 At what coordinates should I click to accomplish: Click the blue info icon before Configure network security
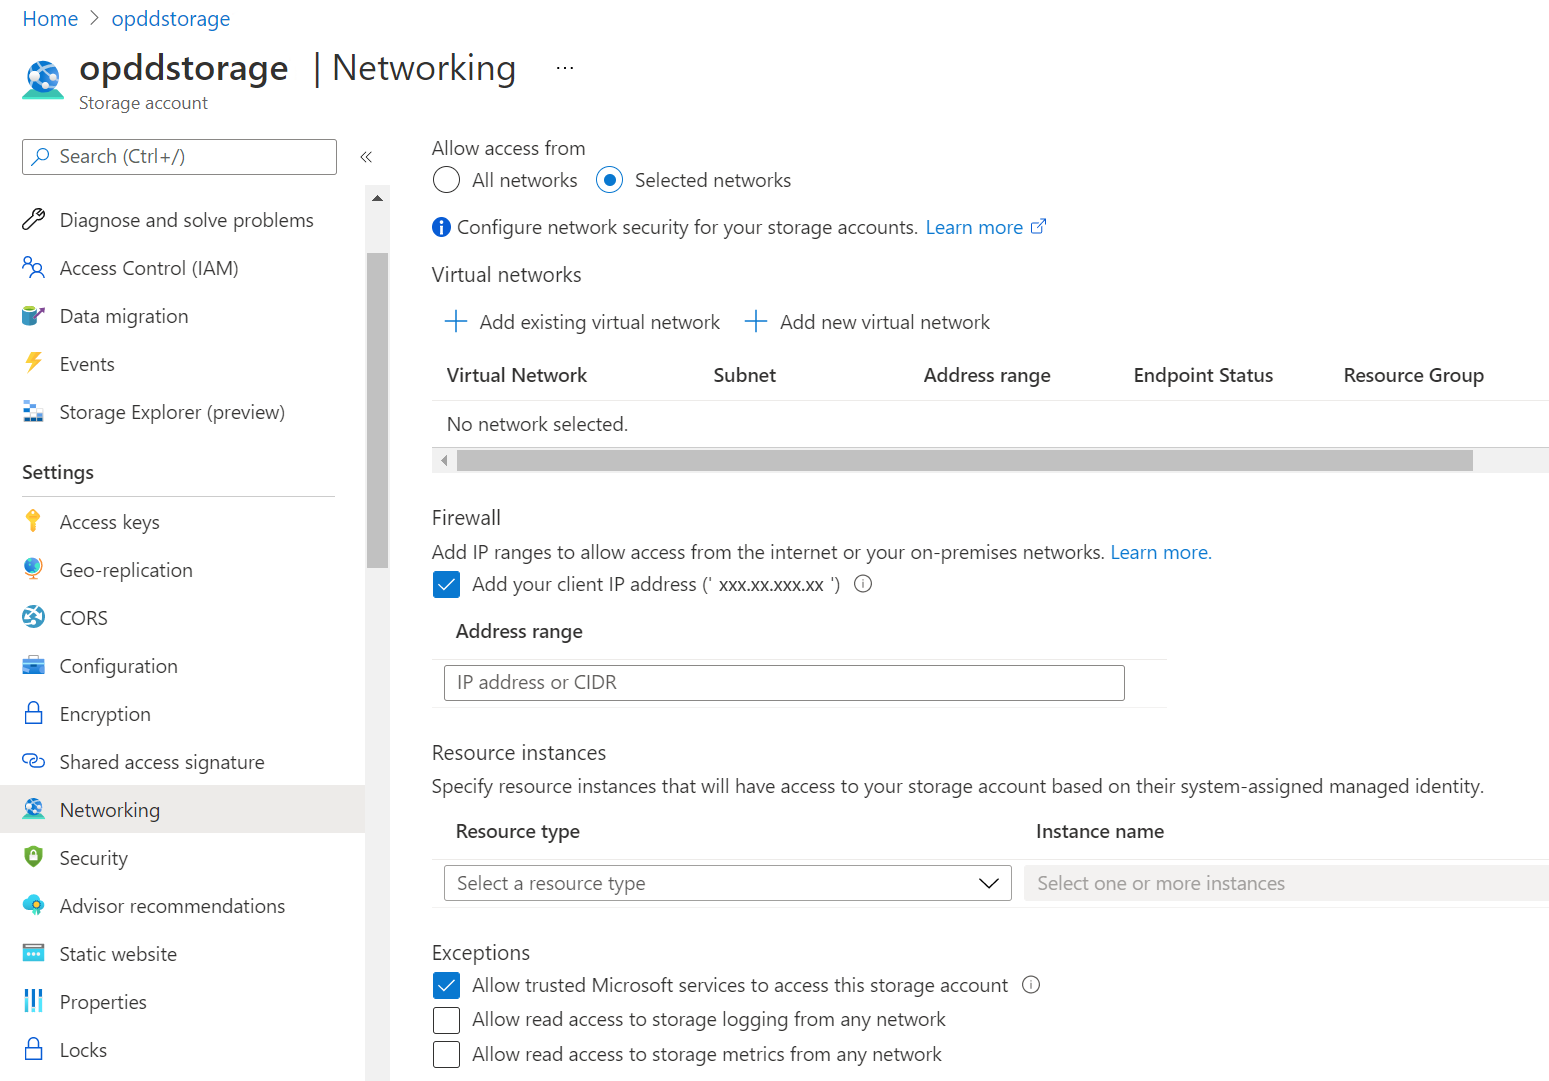[x=441, y=227]
